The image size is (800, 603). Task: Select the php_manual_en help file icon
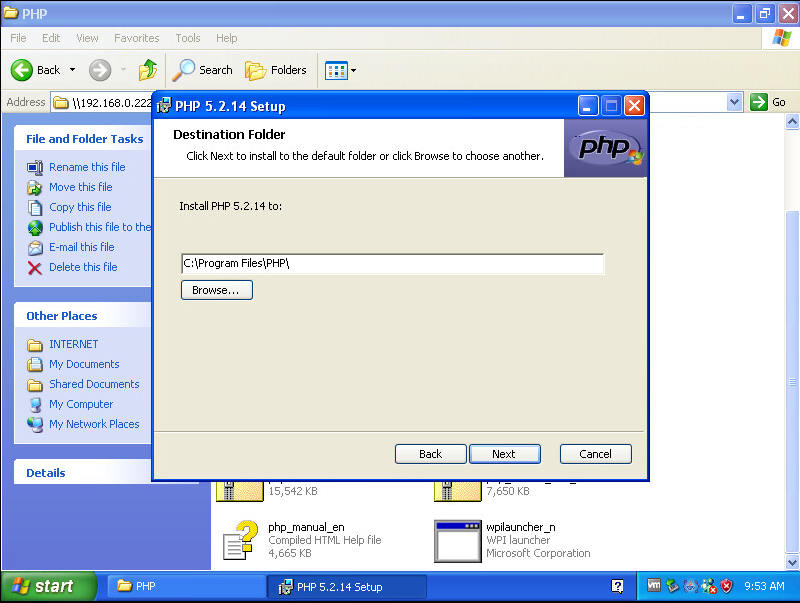click(x=240, y=540)
